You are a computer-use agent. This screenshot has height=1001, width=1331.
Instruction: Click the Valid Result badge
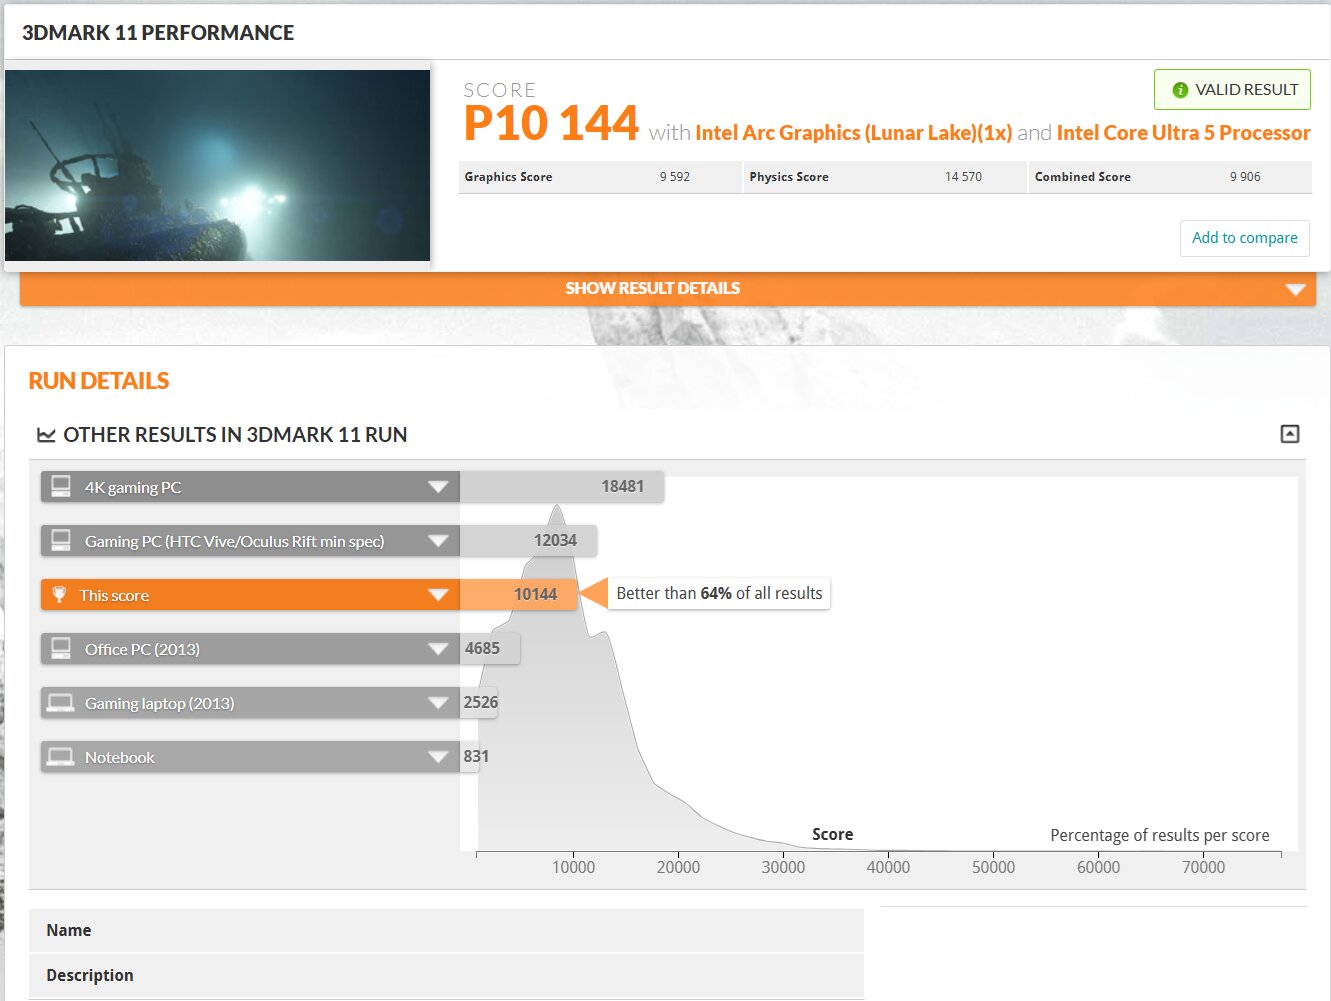(1232, 90)
